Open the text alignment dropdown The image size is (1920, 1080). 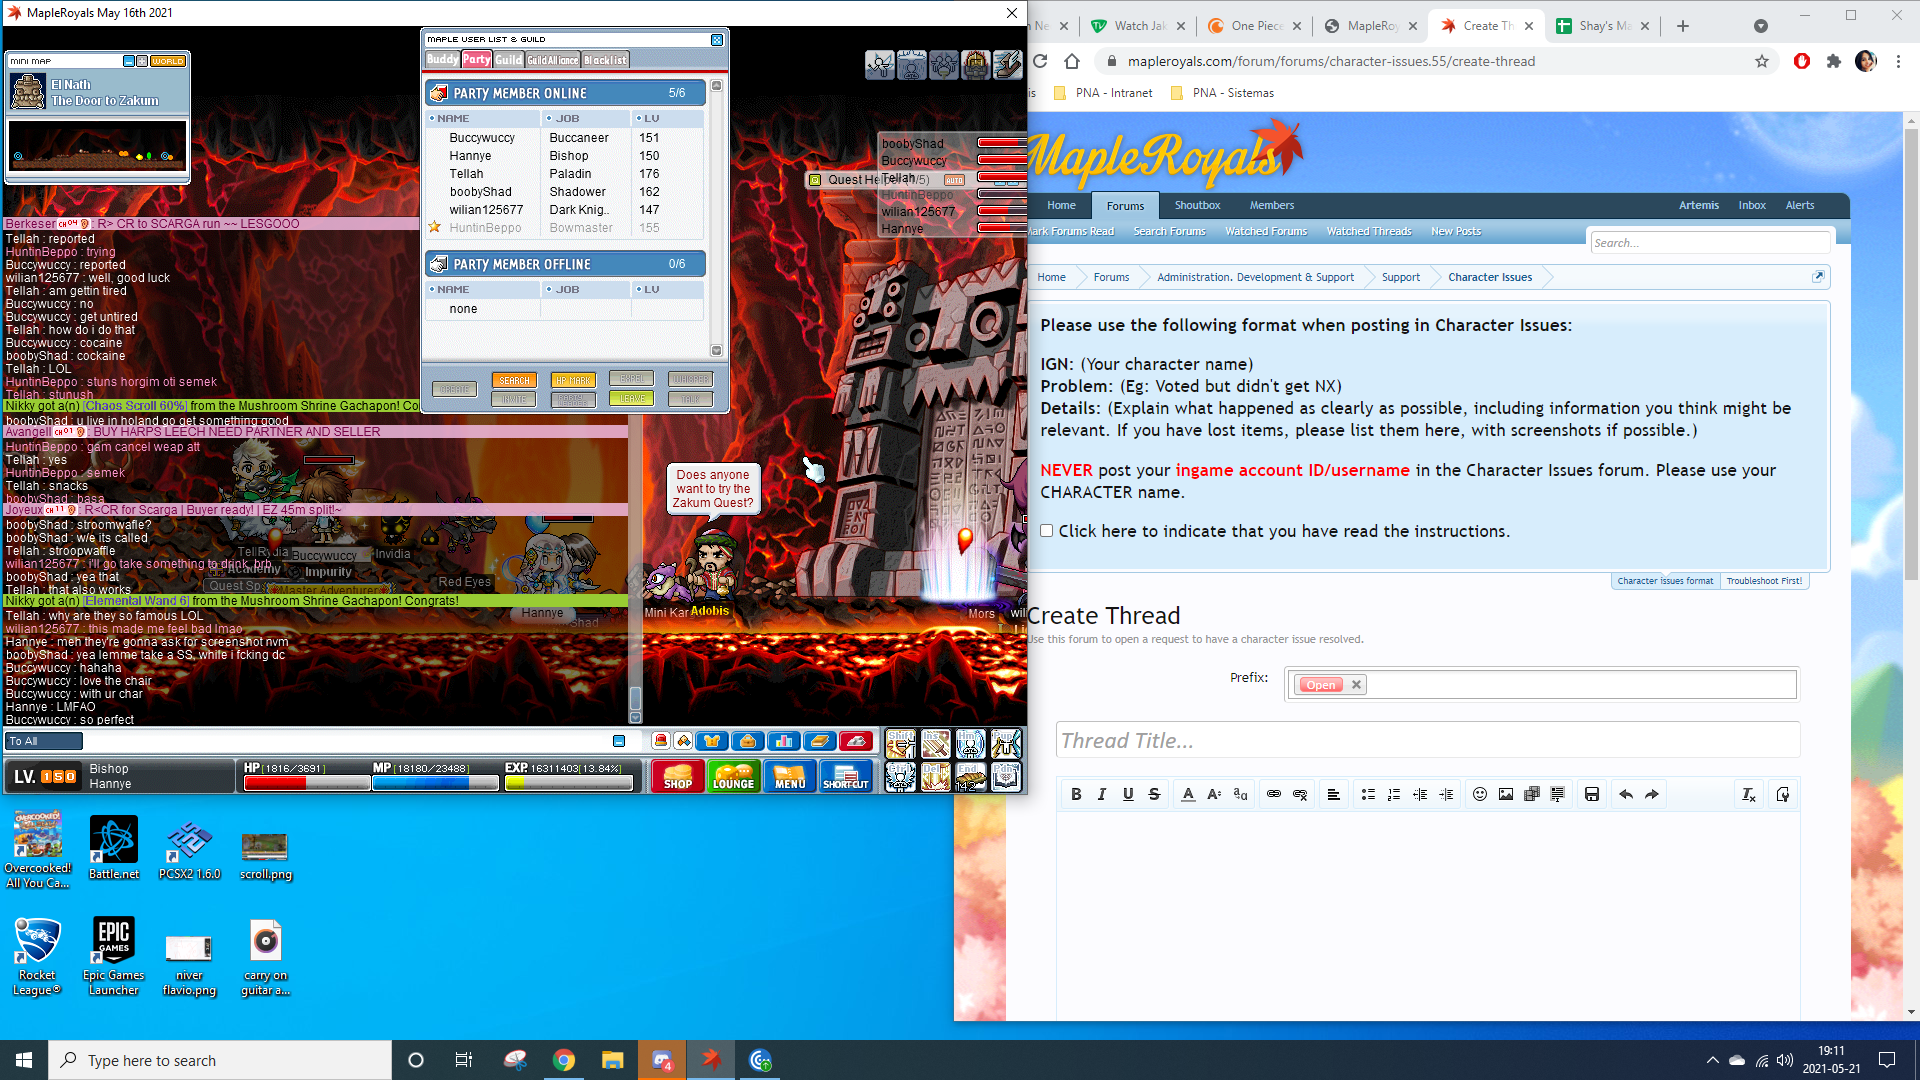(x=1333, y=794)
